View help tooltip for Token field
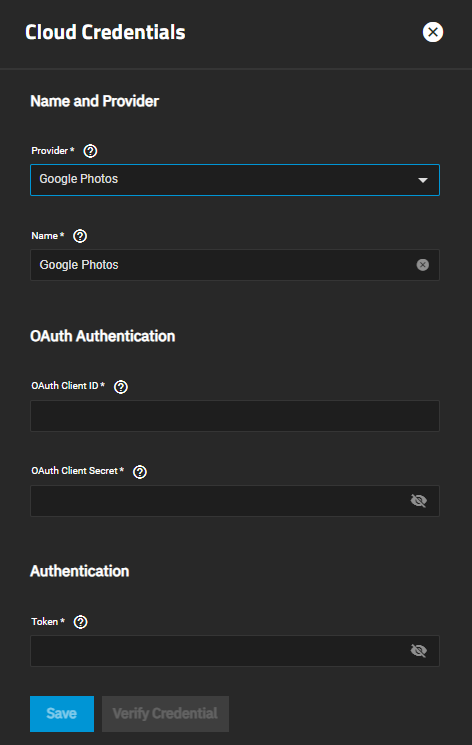The image size is (472, 745). tap(81, 622)
